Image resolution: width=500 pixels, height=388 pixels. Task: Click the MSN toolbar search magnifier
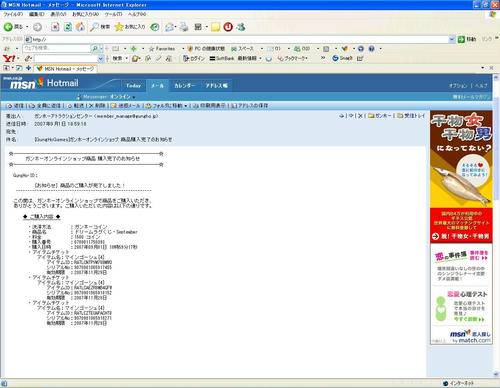[x=95, y=49]
